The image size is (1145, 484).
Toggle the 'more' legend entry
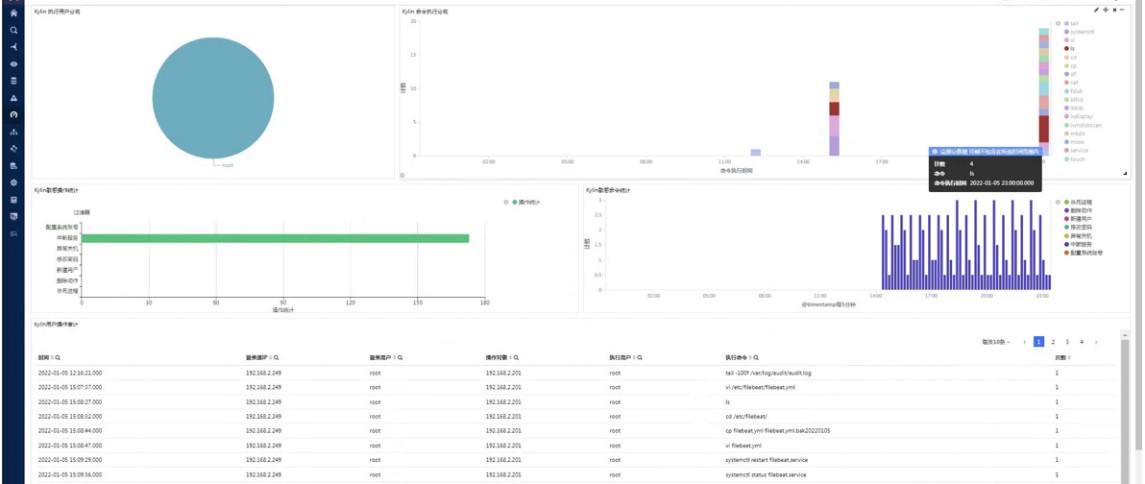[x=1074, y=142]
